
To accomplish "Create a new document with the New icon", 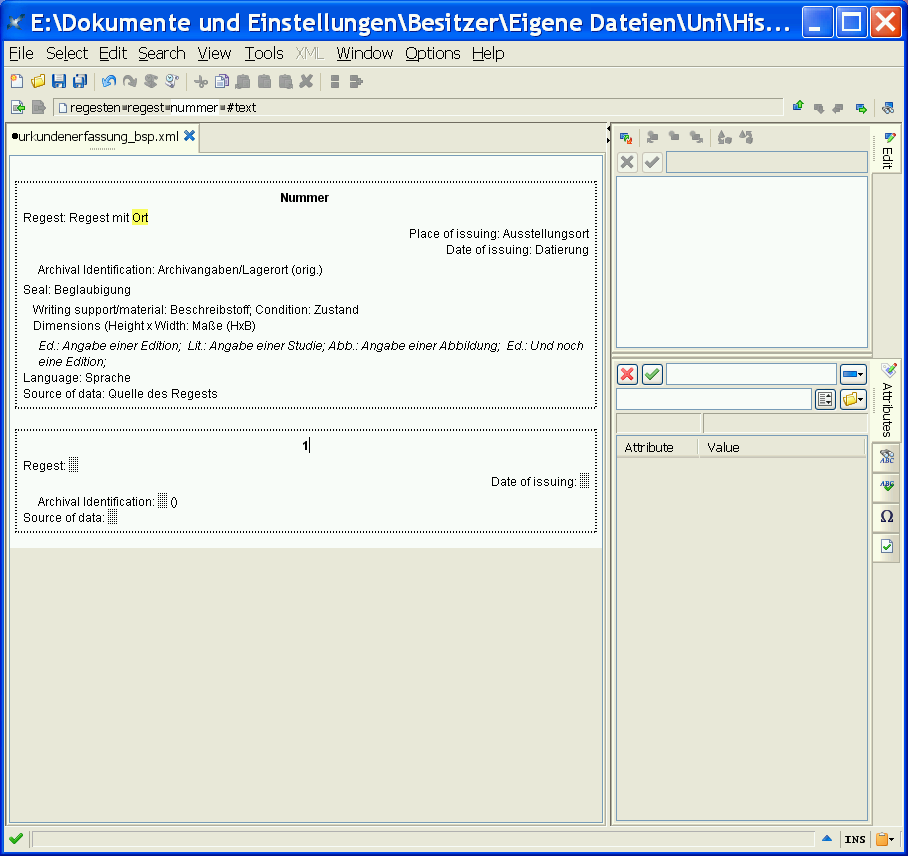I will coord(17,82).
